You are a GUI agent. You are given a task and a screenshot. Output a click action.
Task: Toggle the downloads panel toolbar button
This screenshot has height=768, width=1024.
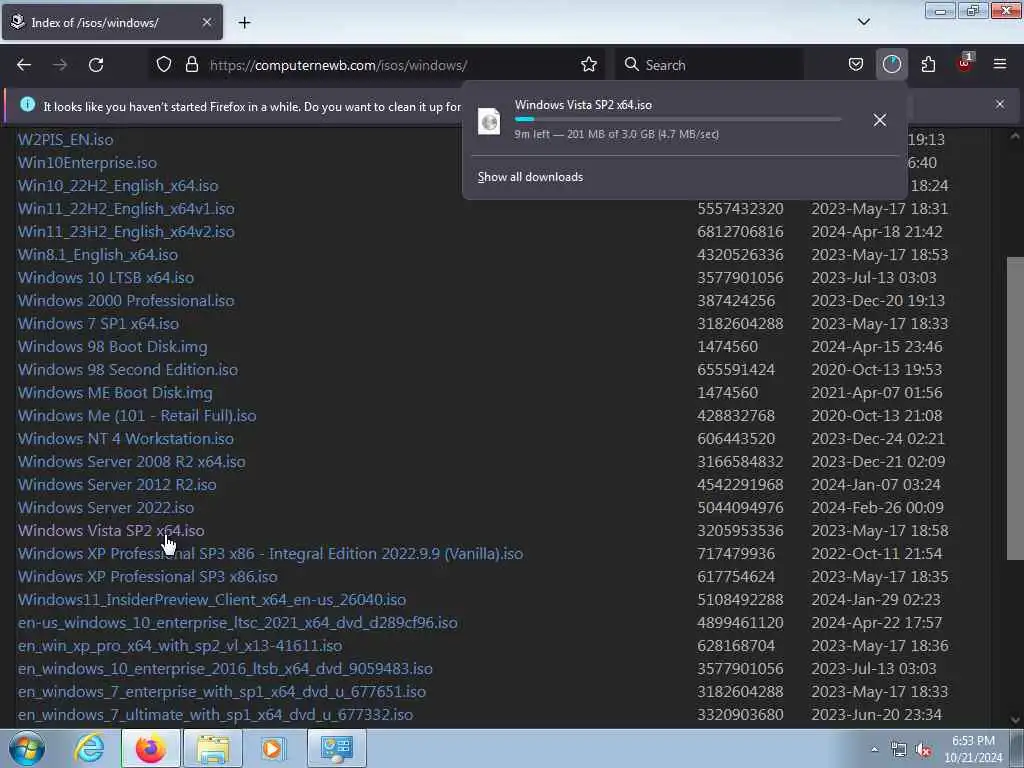click(891, 65)
